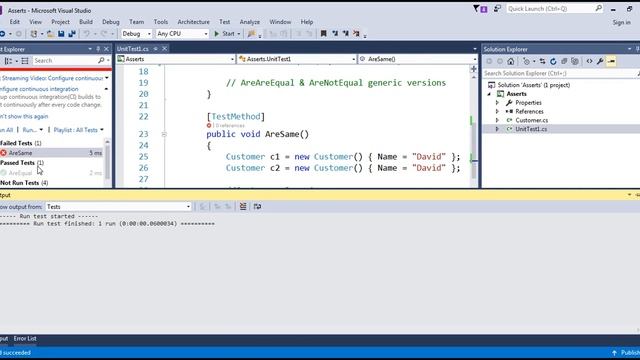This screenshot has height=360, width=640.
Task: Click the Save icon in the toolbar
Action: pos(61,34)
